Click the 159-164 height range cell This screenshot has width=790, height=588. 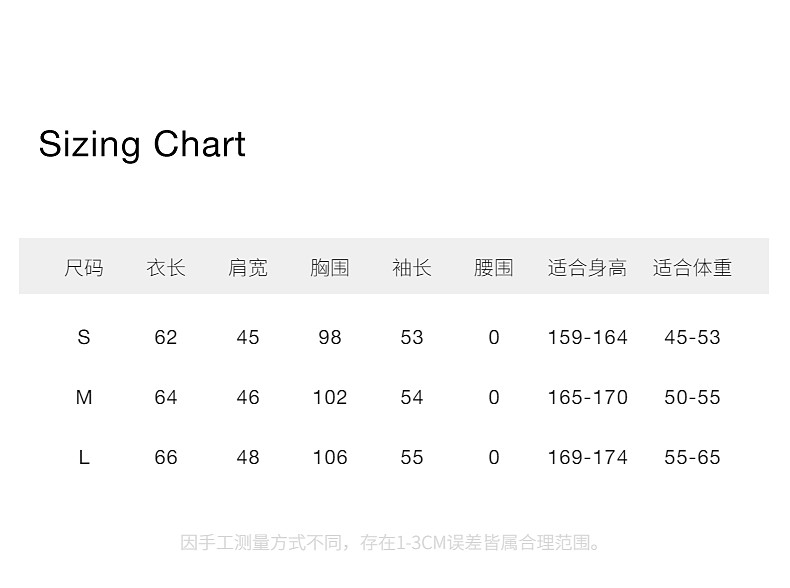click(587, 338)
